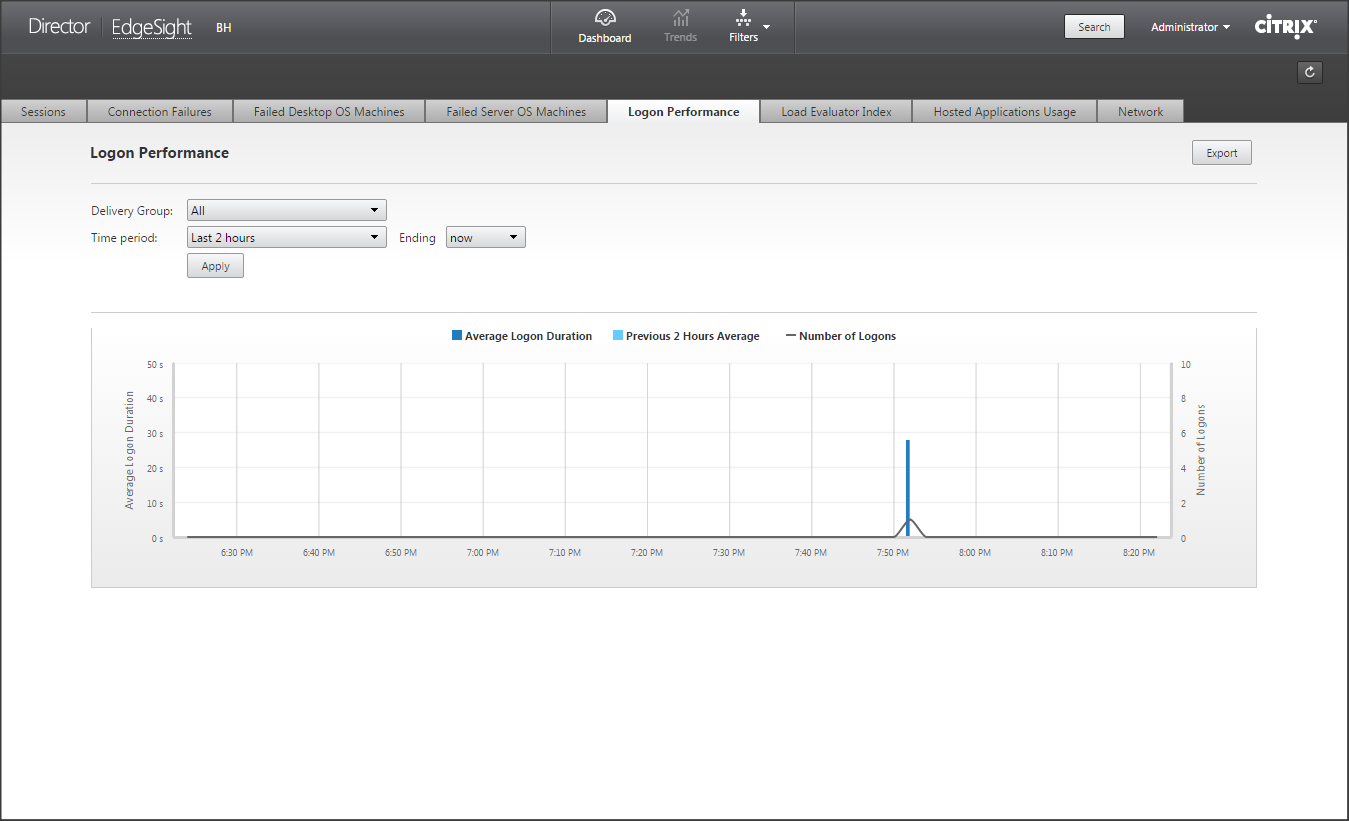Open the Trends chart icon
Screen dimensions: 1349x821
tap(680, 19)
